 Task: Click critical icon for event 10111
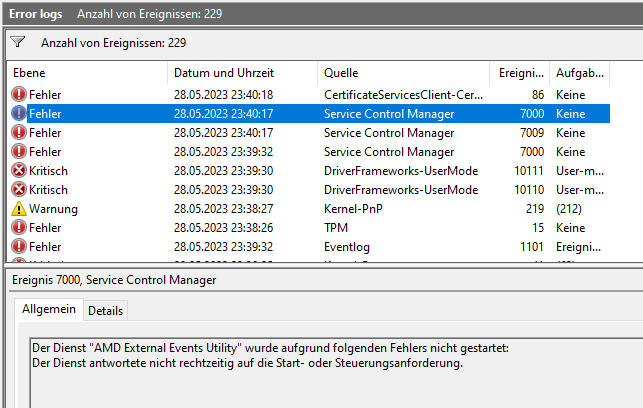tap(19, 171)
